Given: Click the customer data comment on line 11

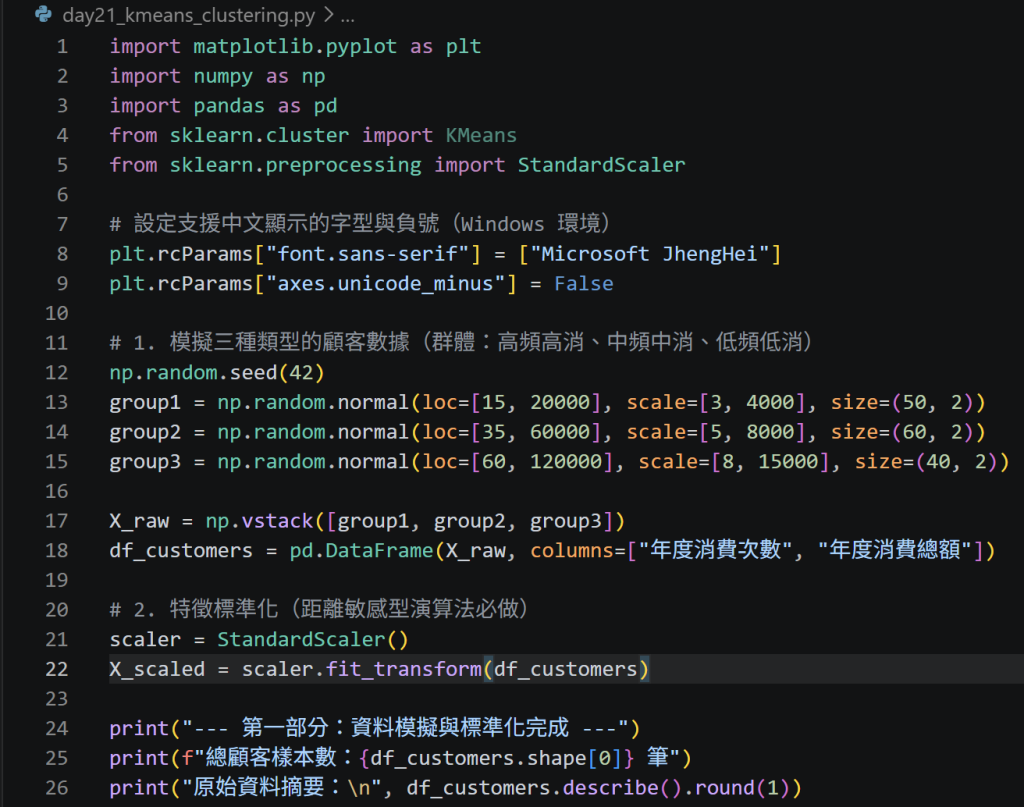Looking at the screenshot, I should click(461, 342).
